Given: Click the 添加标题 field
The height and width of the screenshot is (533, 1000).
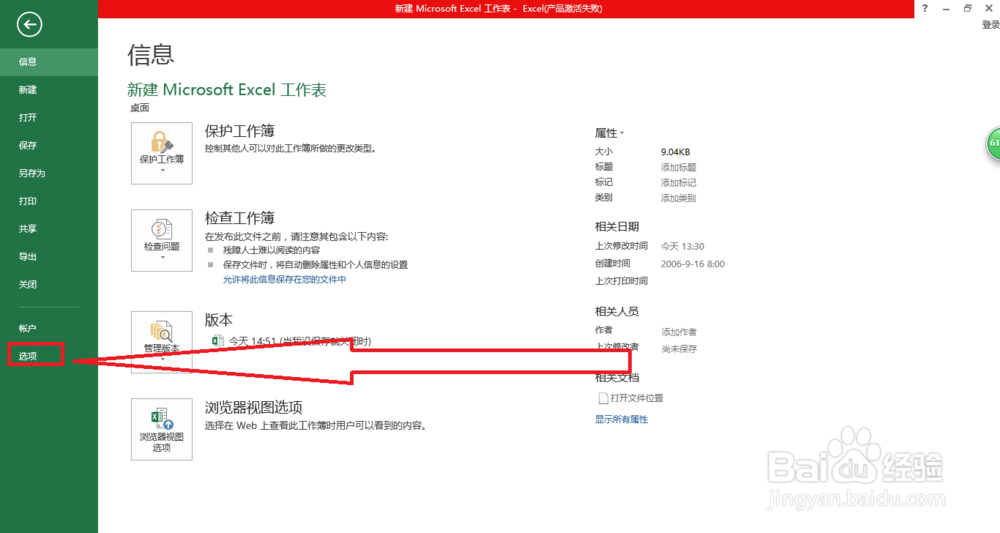Looking at the screenshot, I should coord(679,167).
